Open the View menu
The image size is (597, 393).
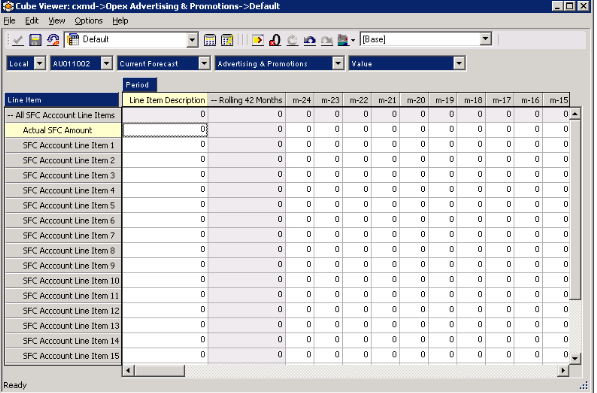click(x=57, y=21)
